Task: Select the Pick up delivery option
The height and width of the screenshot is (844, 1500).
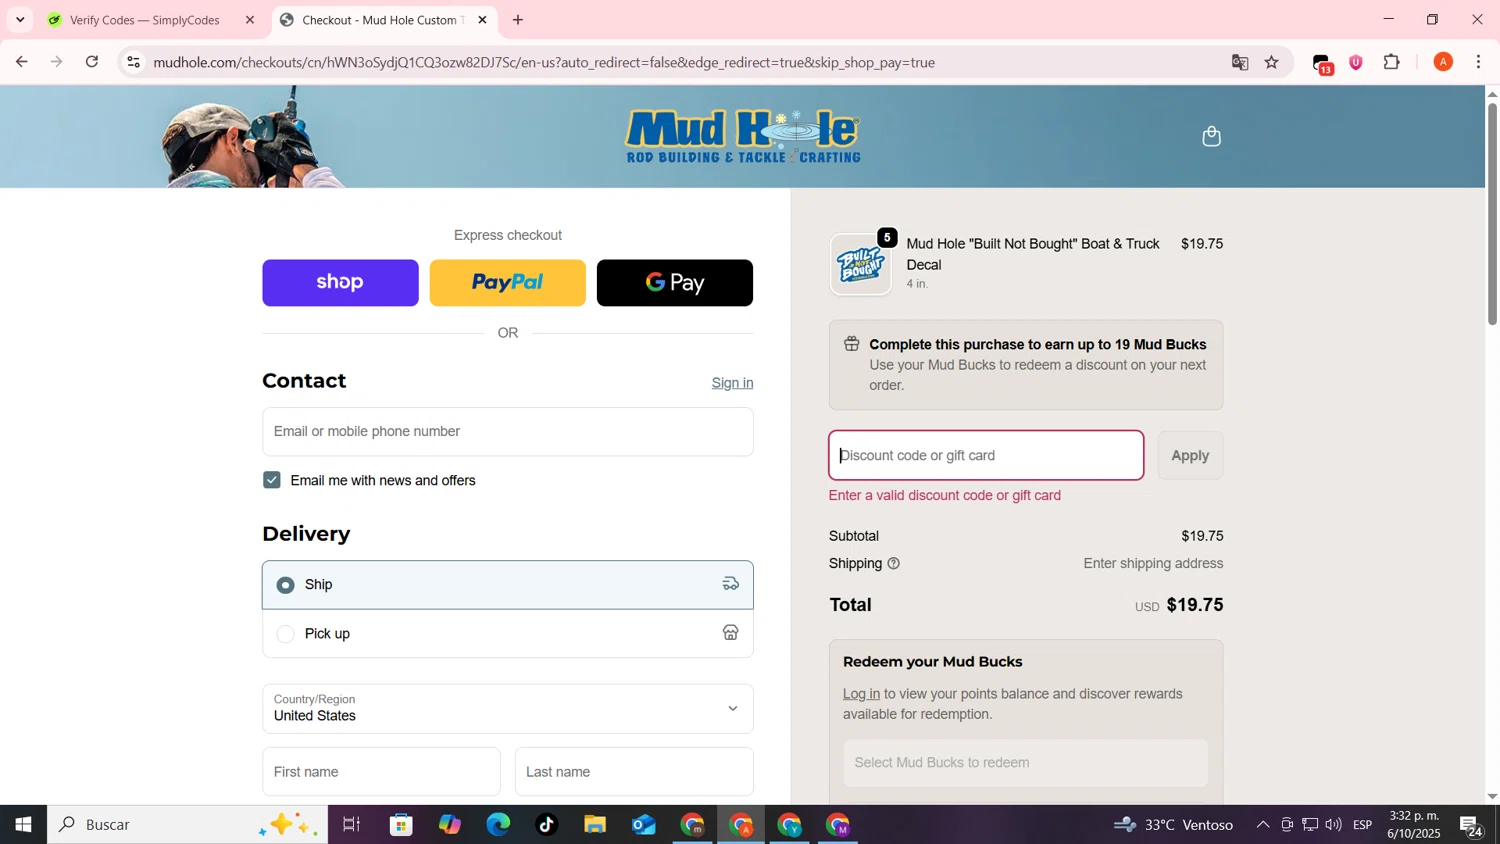Action: point(508,634)
